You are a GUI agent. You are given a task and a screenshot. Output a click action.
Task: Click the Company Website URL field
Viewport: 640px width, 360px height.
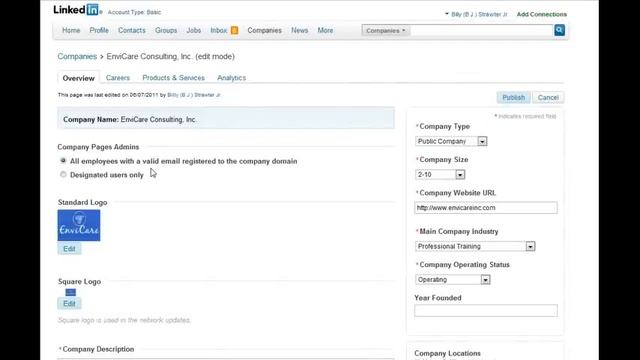[x=486, y=208]
